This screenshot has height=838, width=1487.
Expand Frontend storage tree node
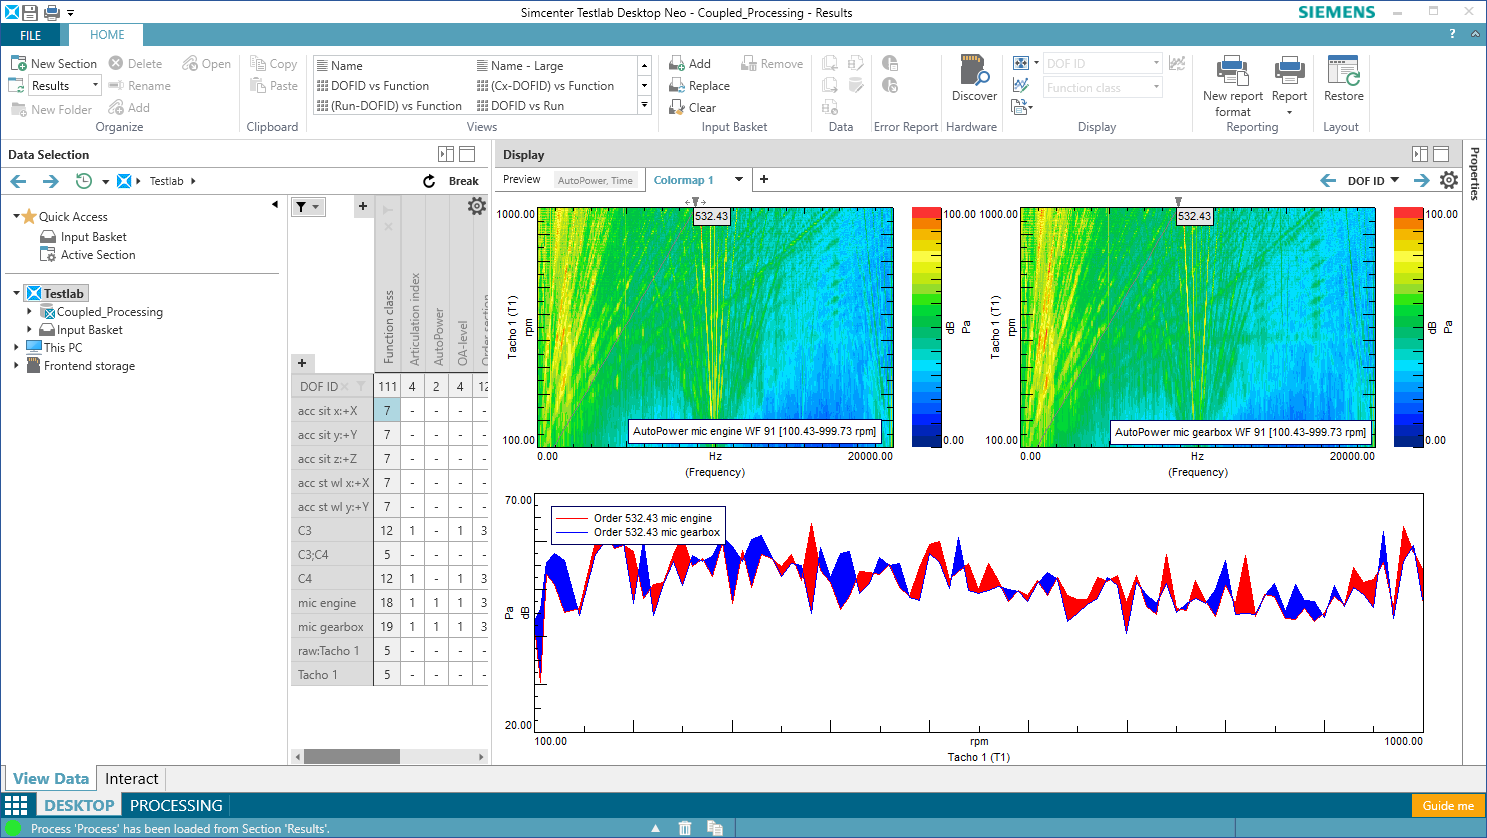pyautogui.click(x=16, y=366)
